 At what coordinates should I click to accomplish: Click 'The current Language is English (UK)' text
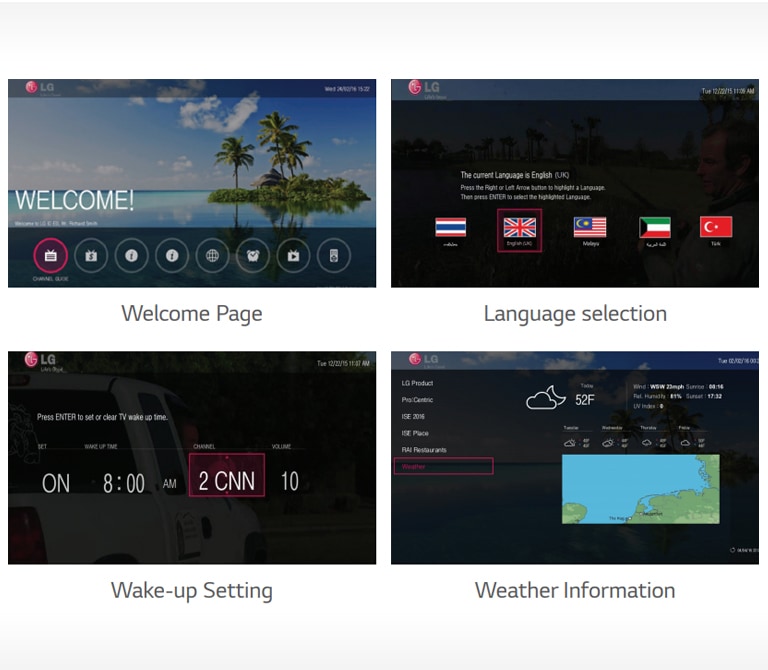pyautogui.click(x=515, y=175)
